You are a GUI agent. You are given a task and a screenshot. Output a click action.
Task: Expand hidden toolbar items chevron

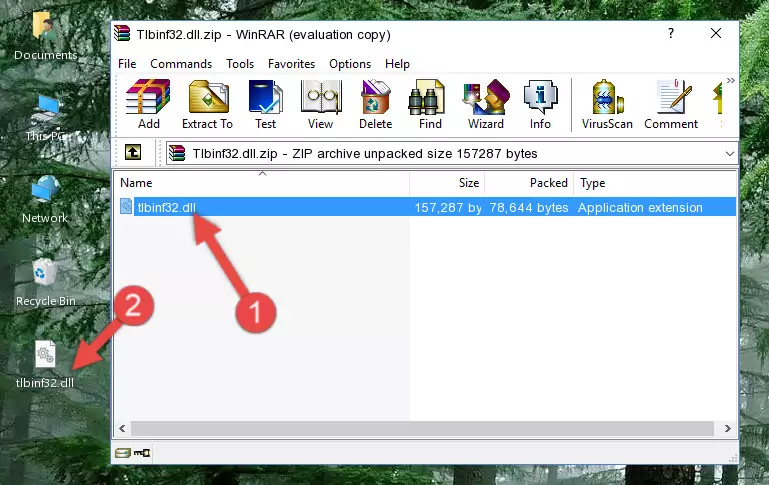point(730,81)
